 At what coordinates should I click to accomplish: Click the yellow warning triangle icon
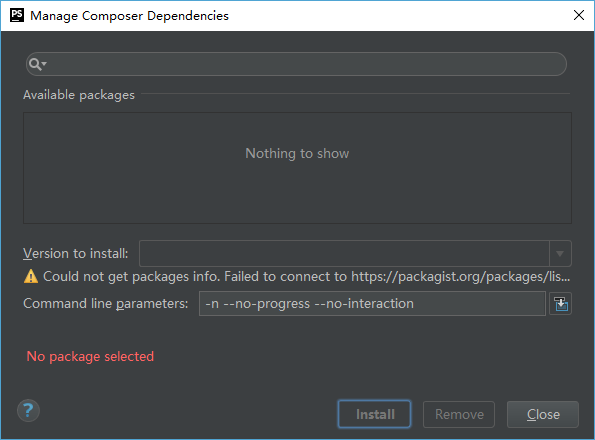31,277
